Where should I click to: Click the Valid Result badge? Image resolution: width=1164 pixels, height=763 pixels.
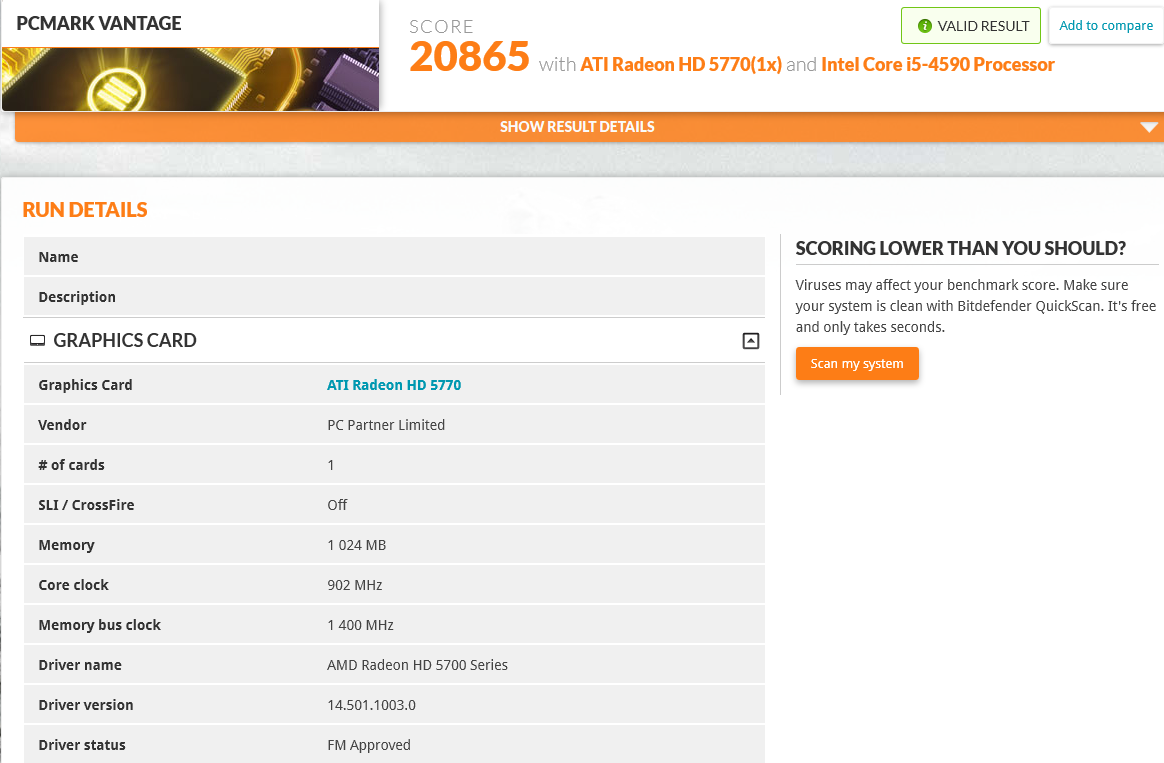(x=970, y=26)
